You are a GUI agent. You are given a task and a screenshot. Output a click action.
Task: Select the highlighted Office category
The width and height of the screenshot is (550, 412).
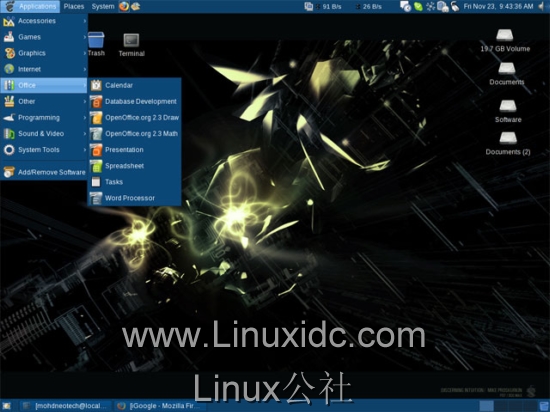(x=44, y=85)
